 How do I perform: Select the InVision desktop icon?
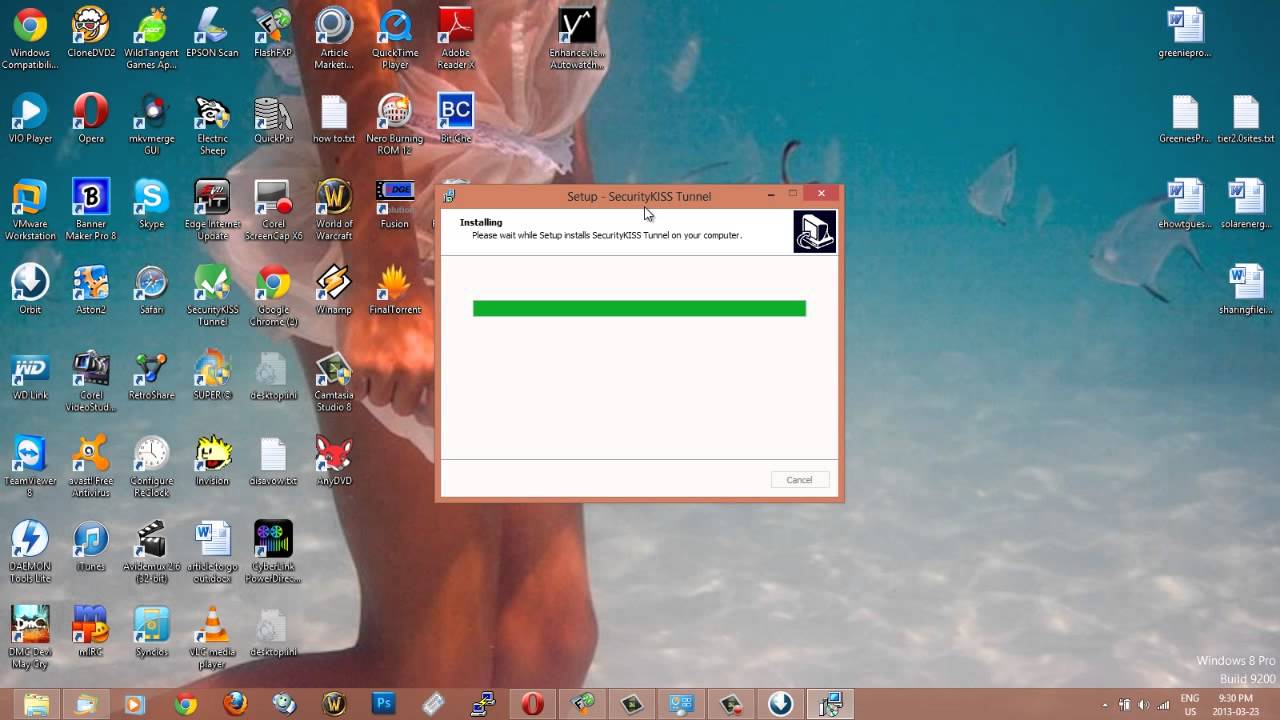(212, 460)
